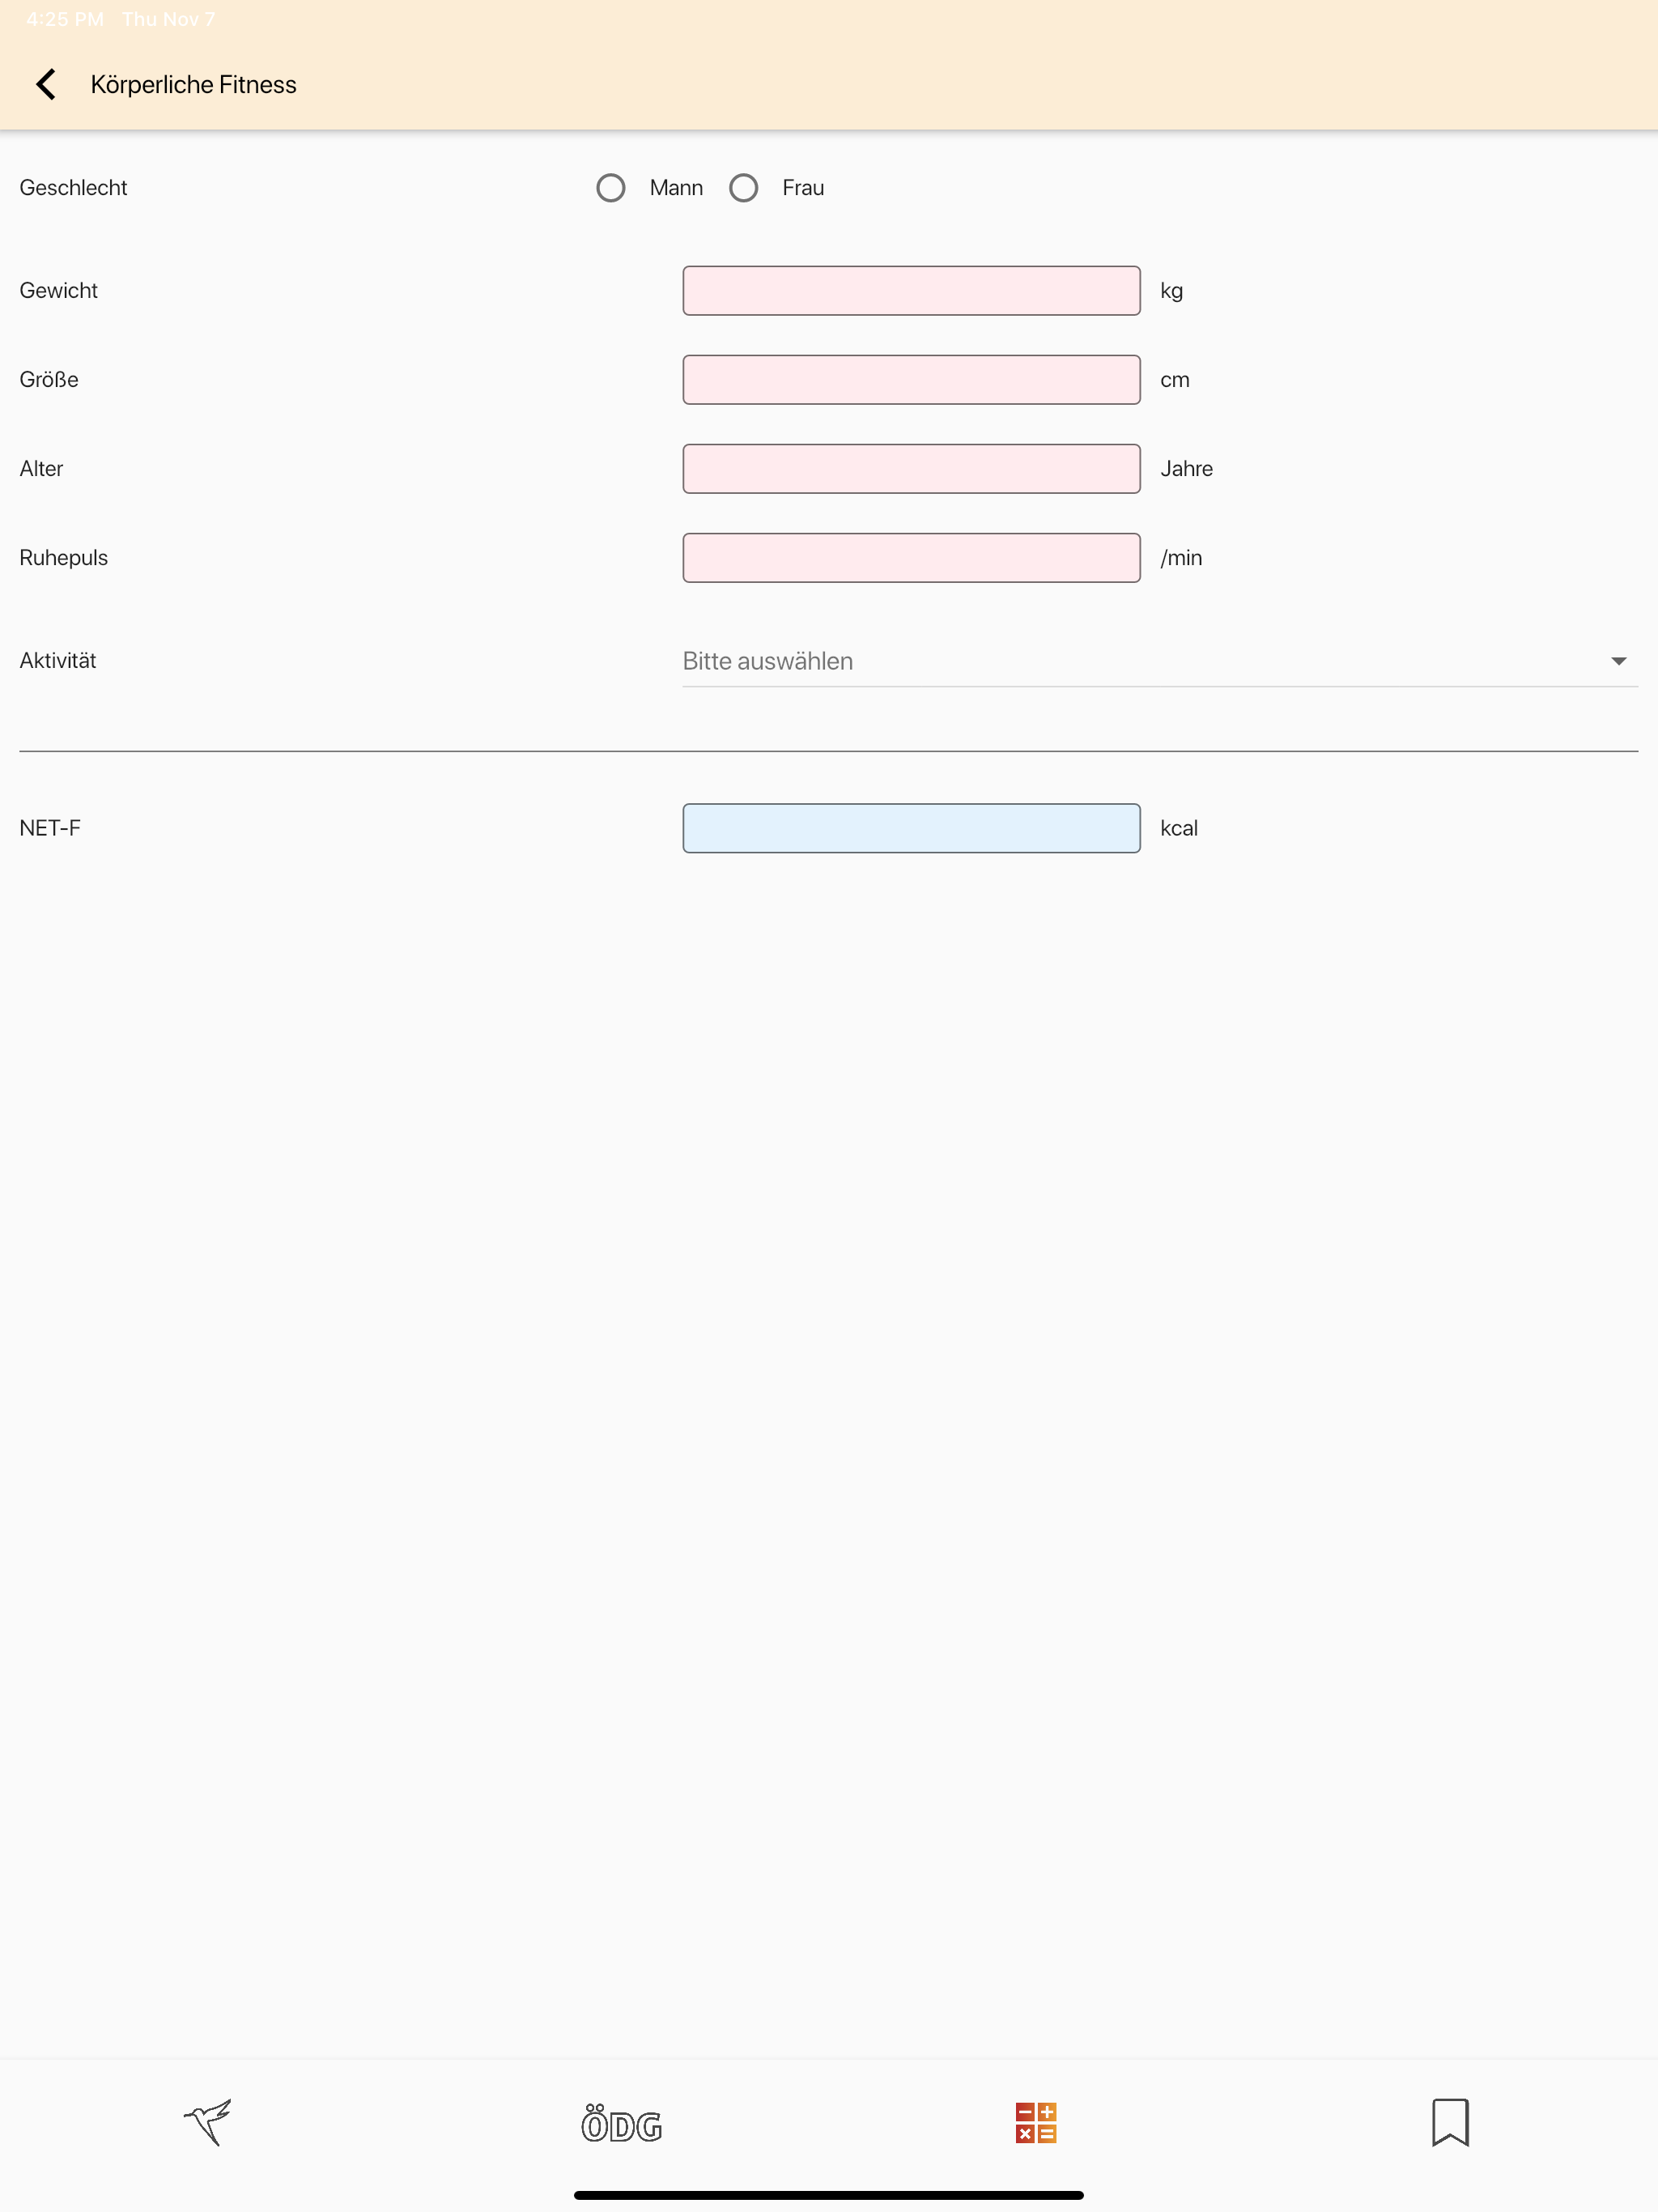1658x2212 pixels.
Task: Click the 'Alter' label
Action: coord(41,469)
